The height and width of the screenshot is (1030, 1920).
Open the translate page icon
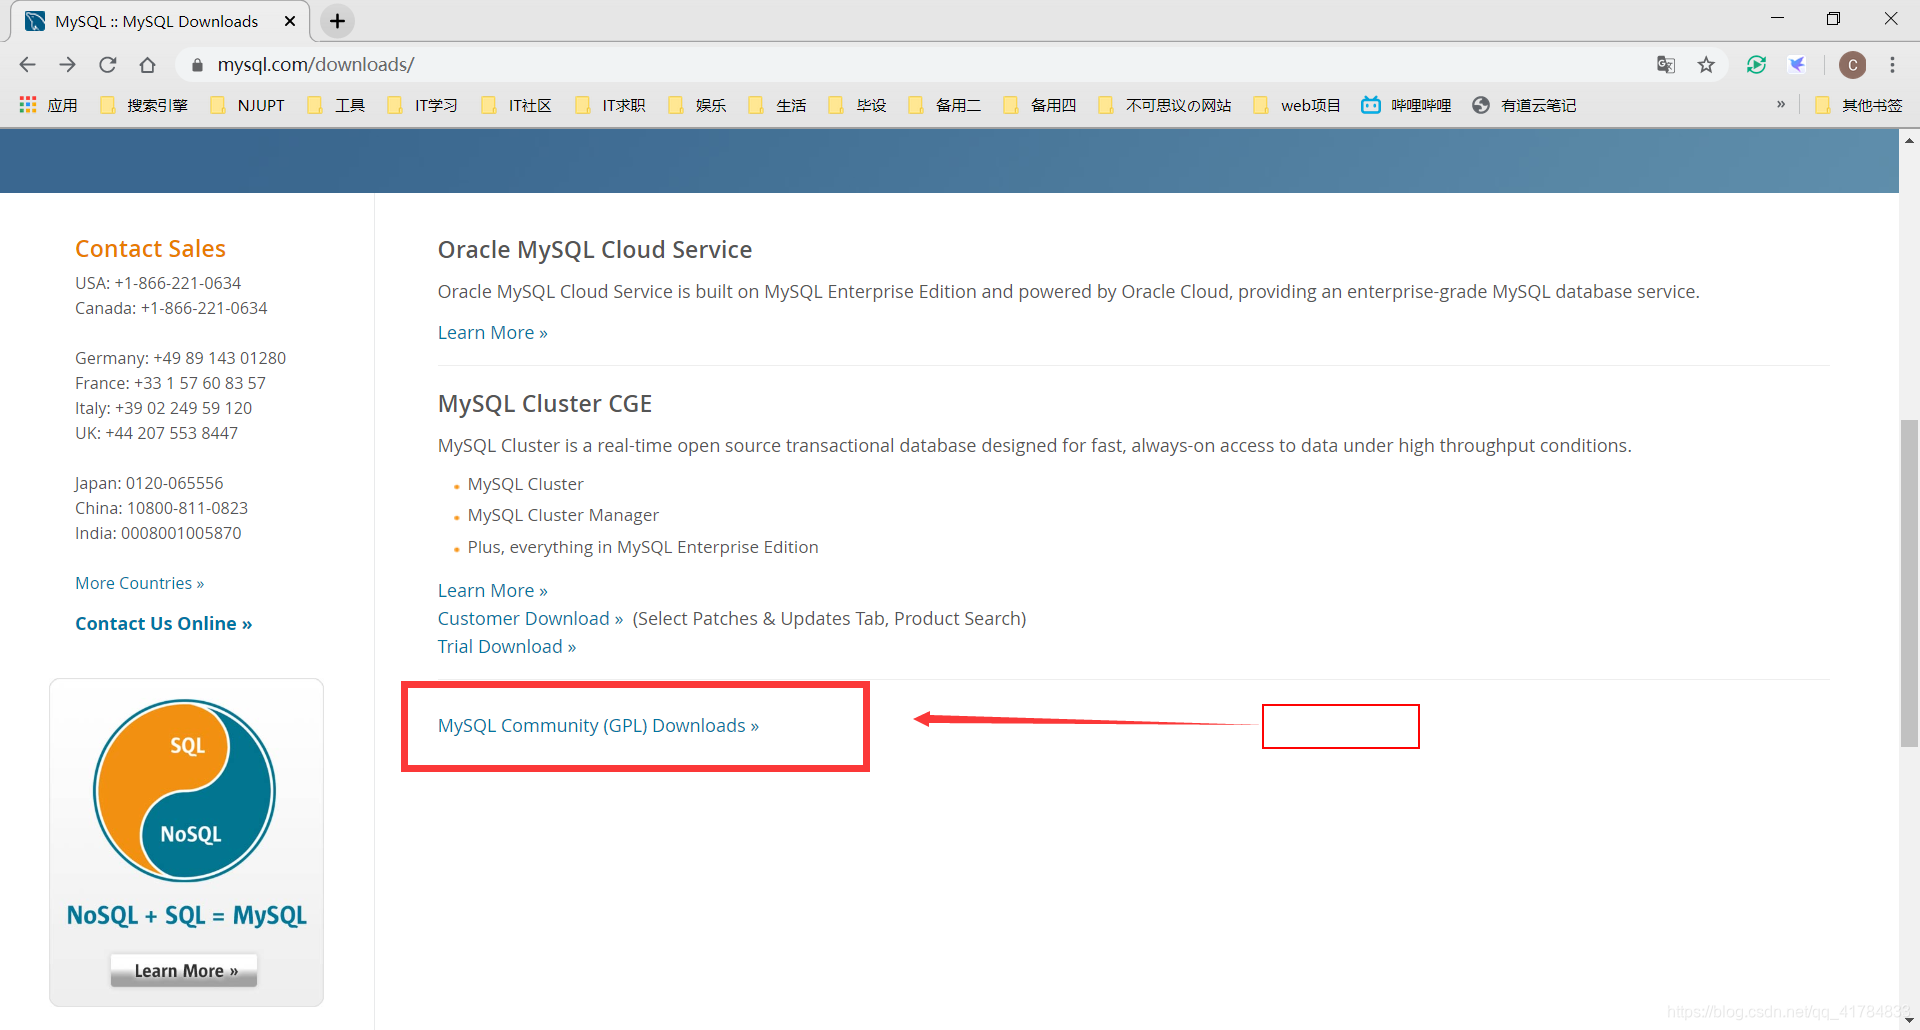(x=1666, y=64)
